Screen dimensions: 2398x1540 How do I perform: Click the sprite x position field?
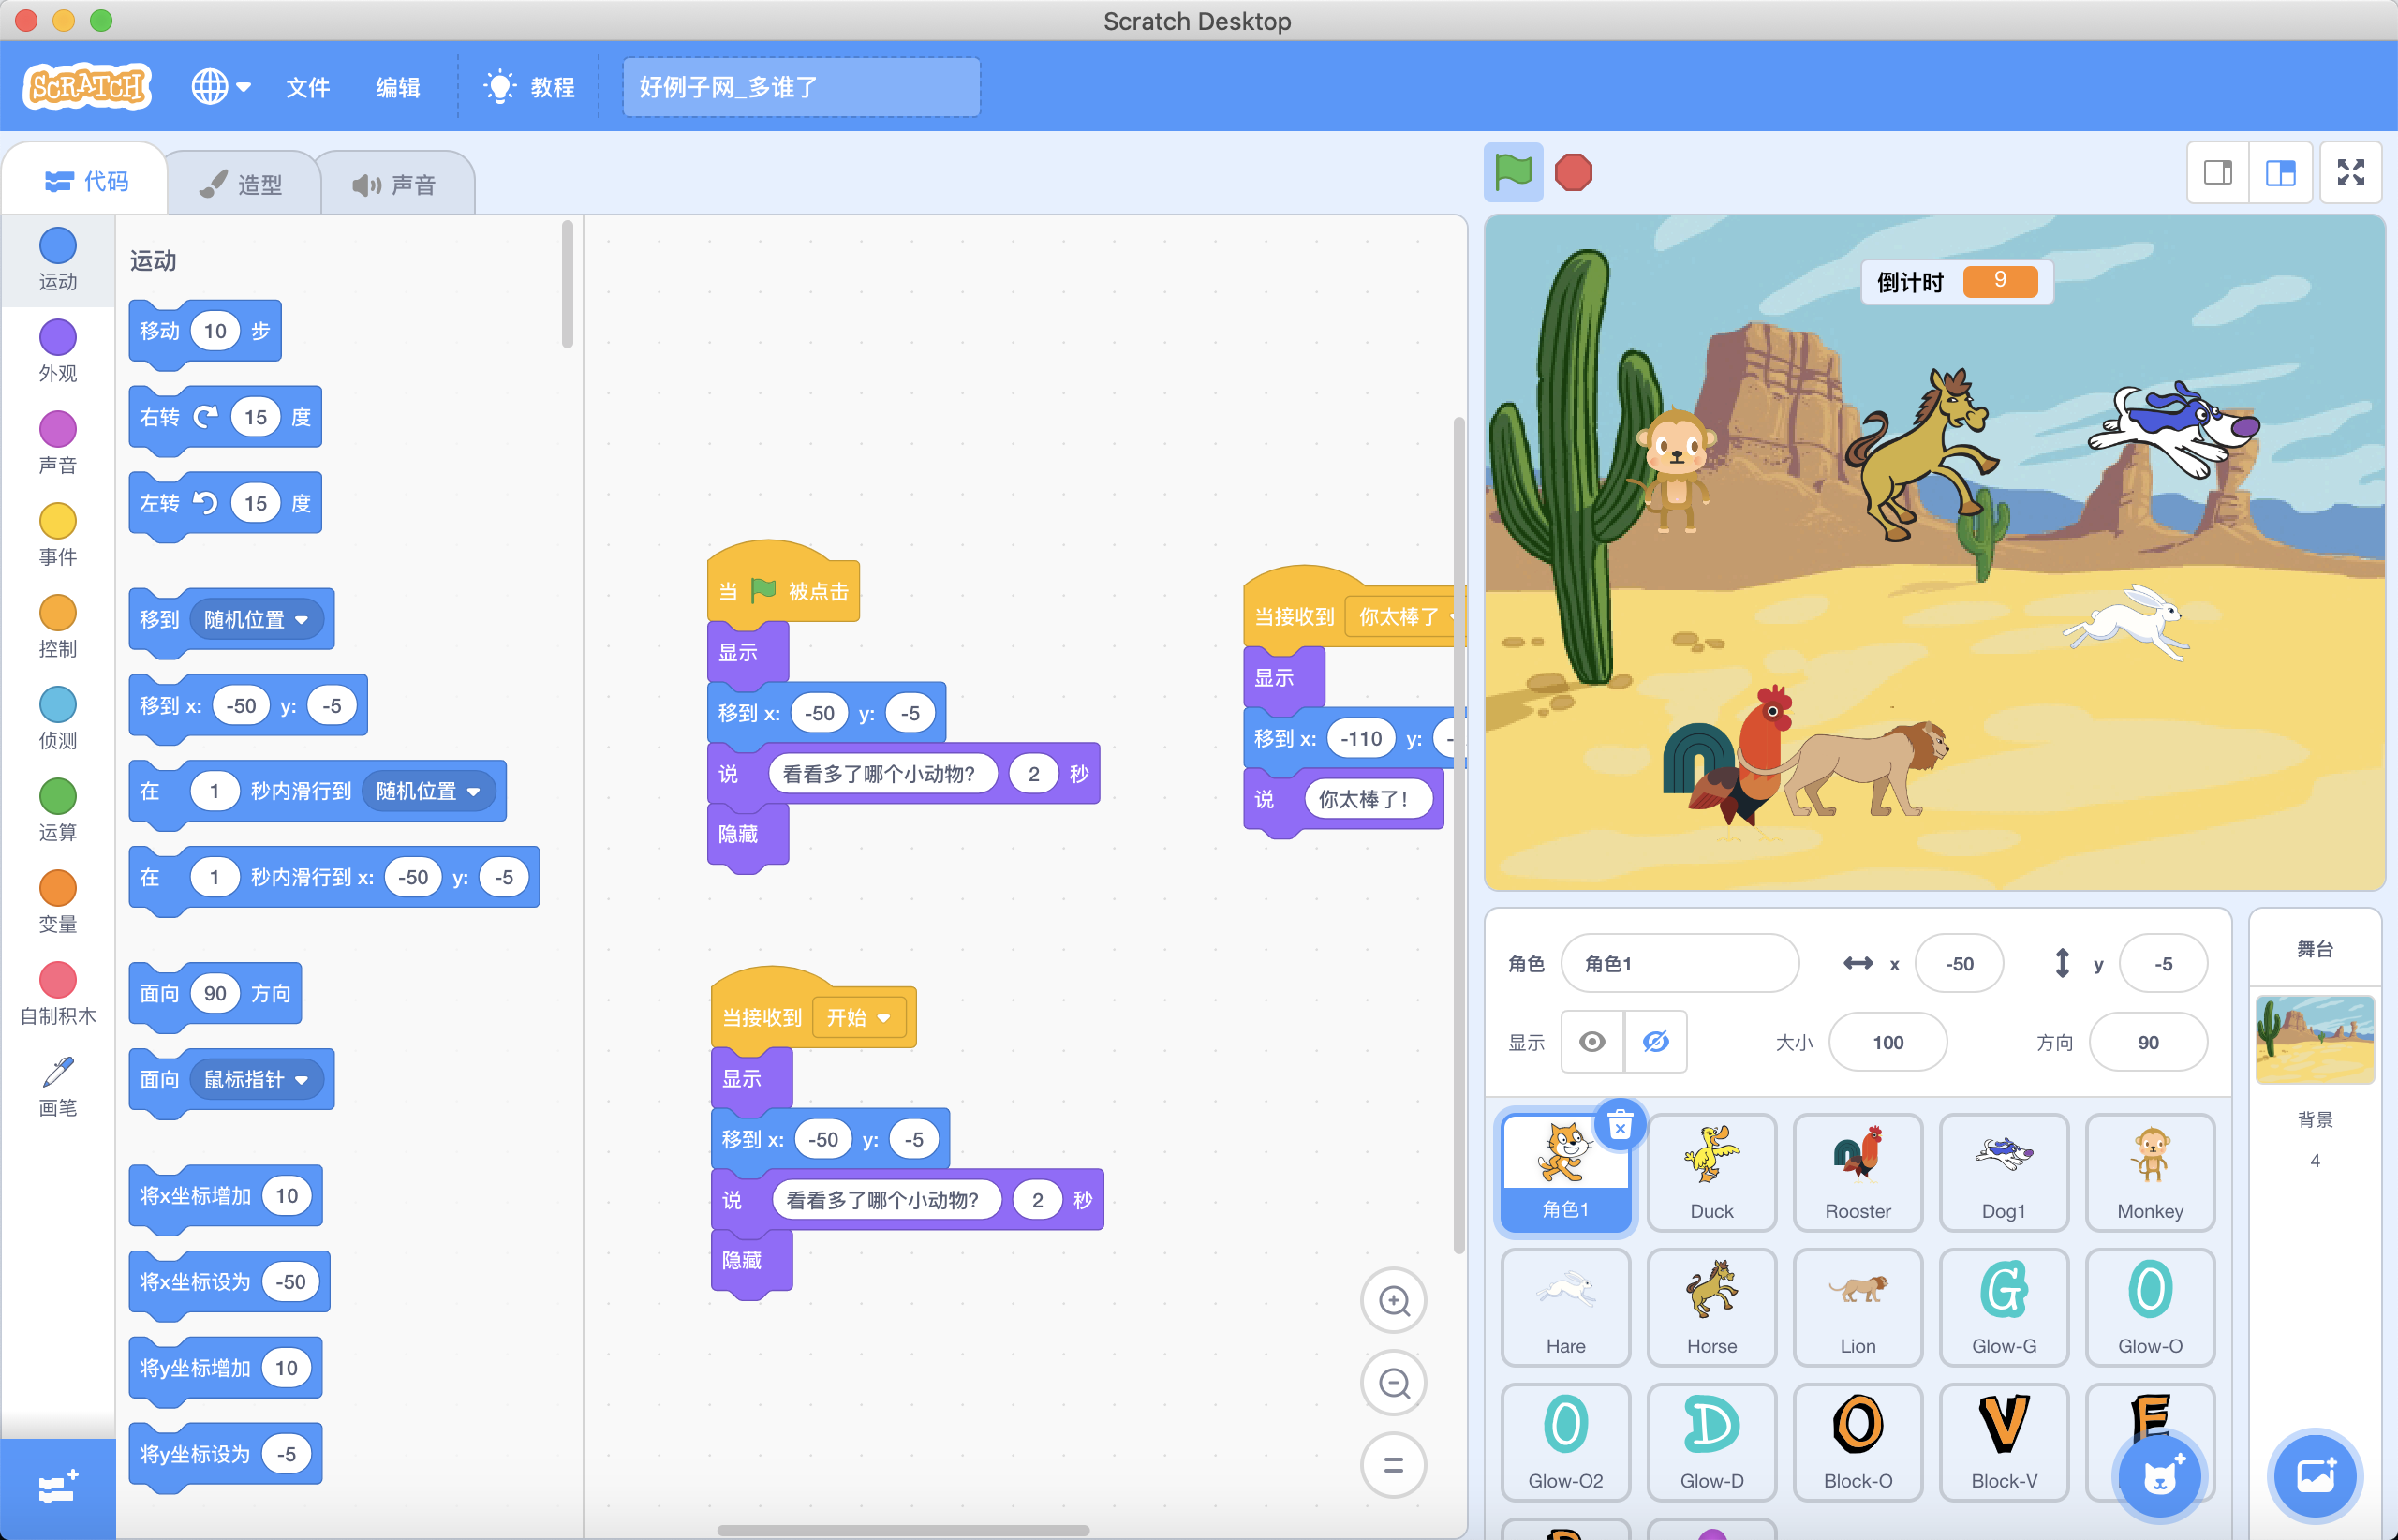[x=1959, y=963]
